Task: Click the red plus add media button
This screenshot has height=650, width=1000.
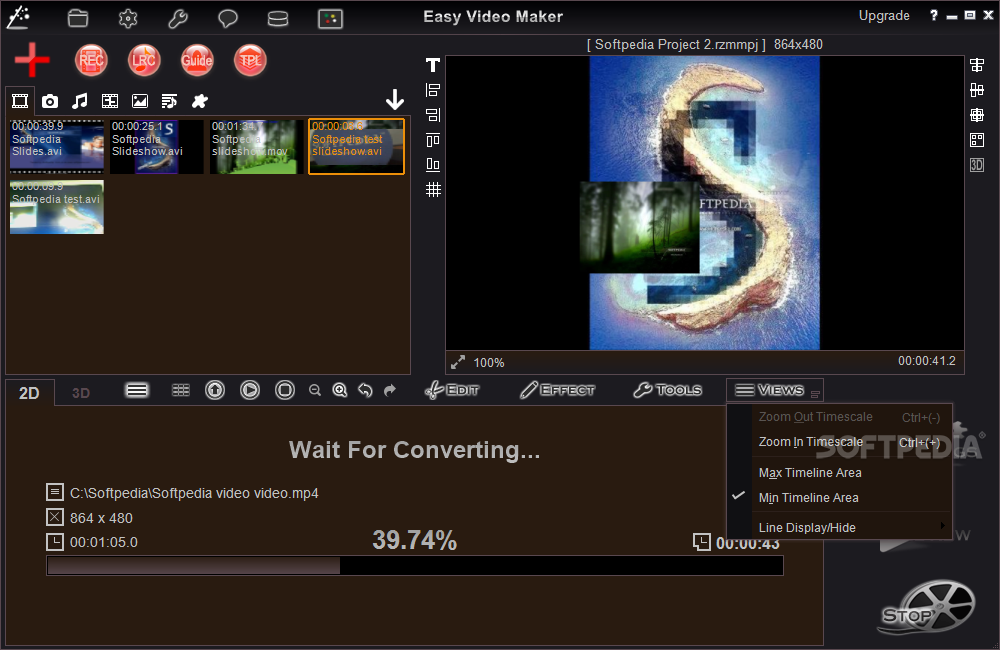Action: pos(32,60)
